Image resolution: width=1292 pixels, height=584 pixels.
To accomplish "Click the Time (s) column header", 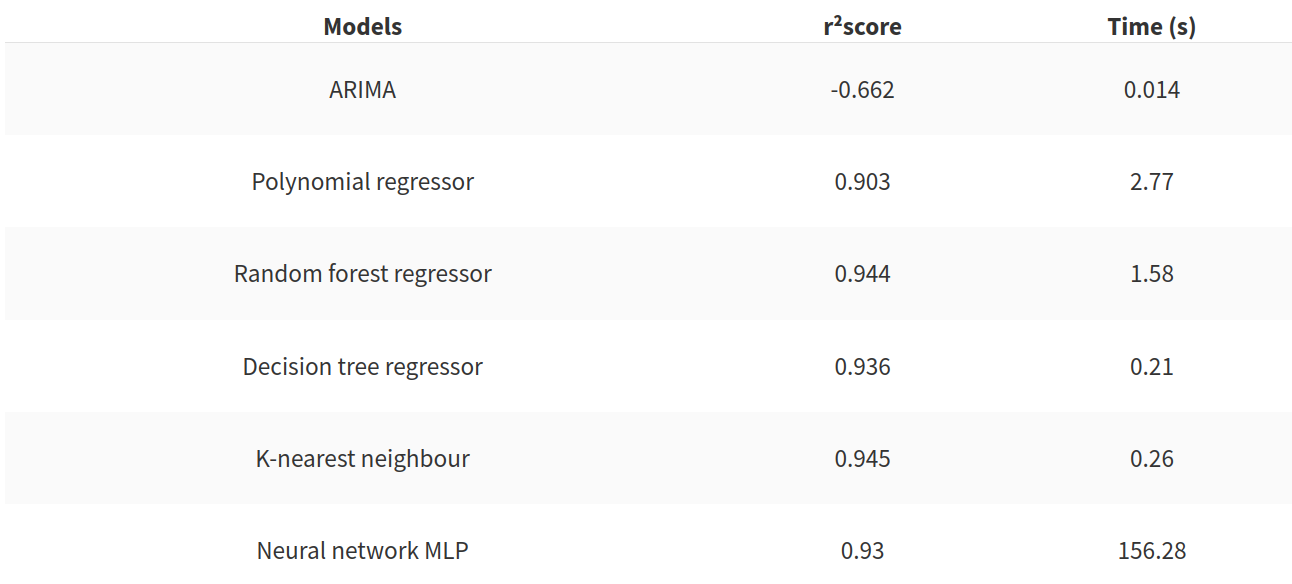I will click(1151, 27).
